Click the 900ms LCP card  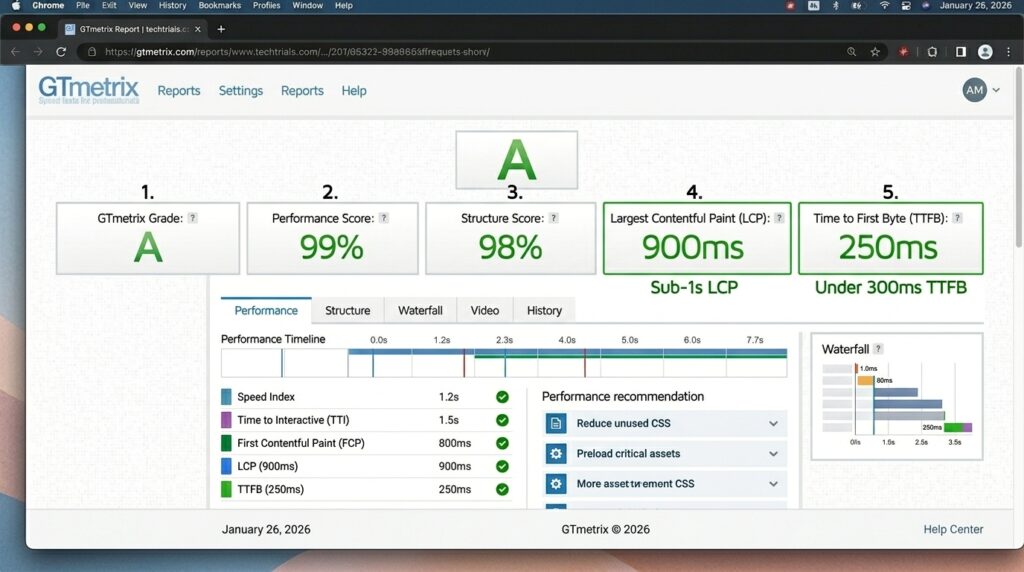tap(697, 238)
